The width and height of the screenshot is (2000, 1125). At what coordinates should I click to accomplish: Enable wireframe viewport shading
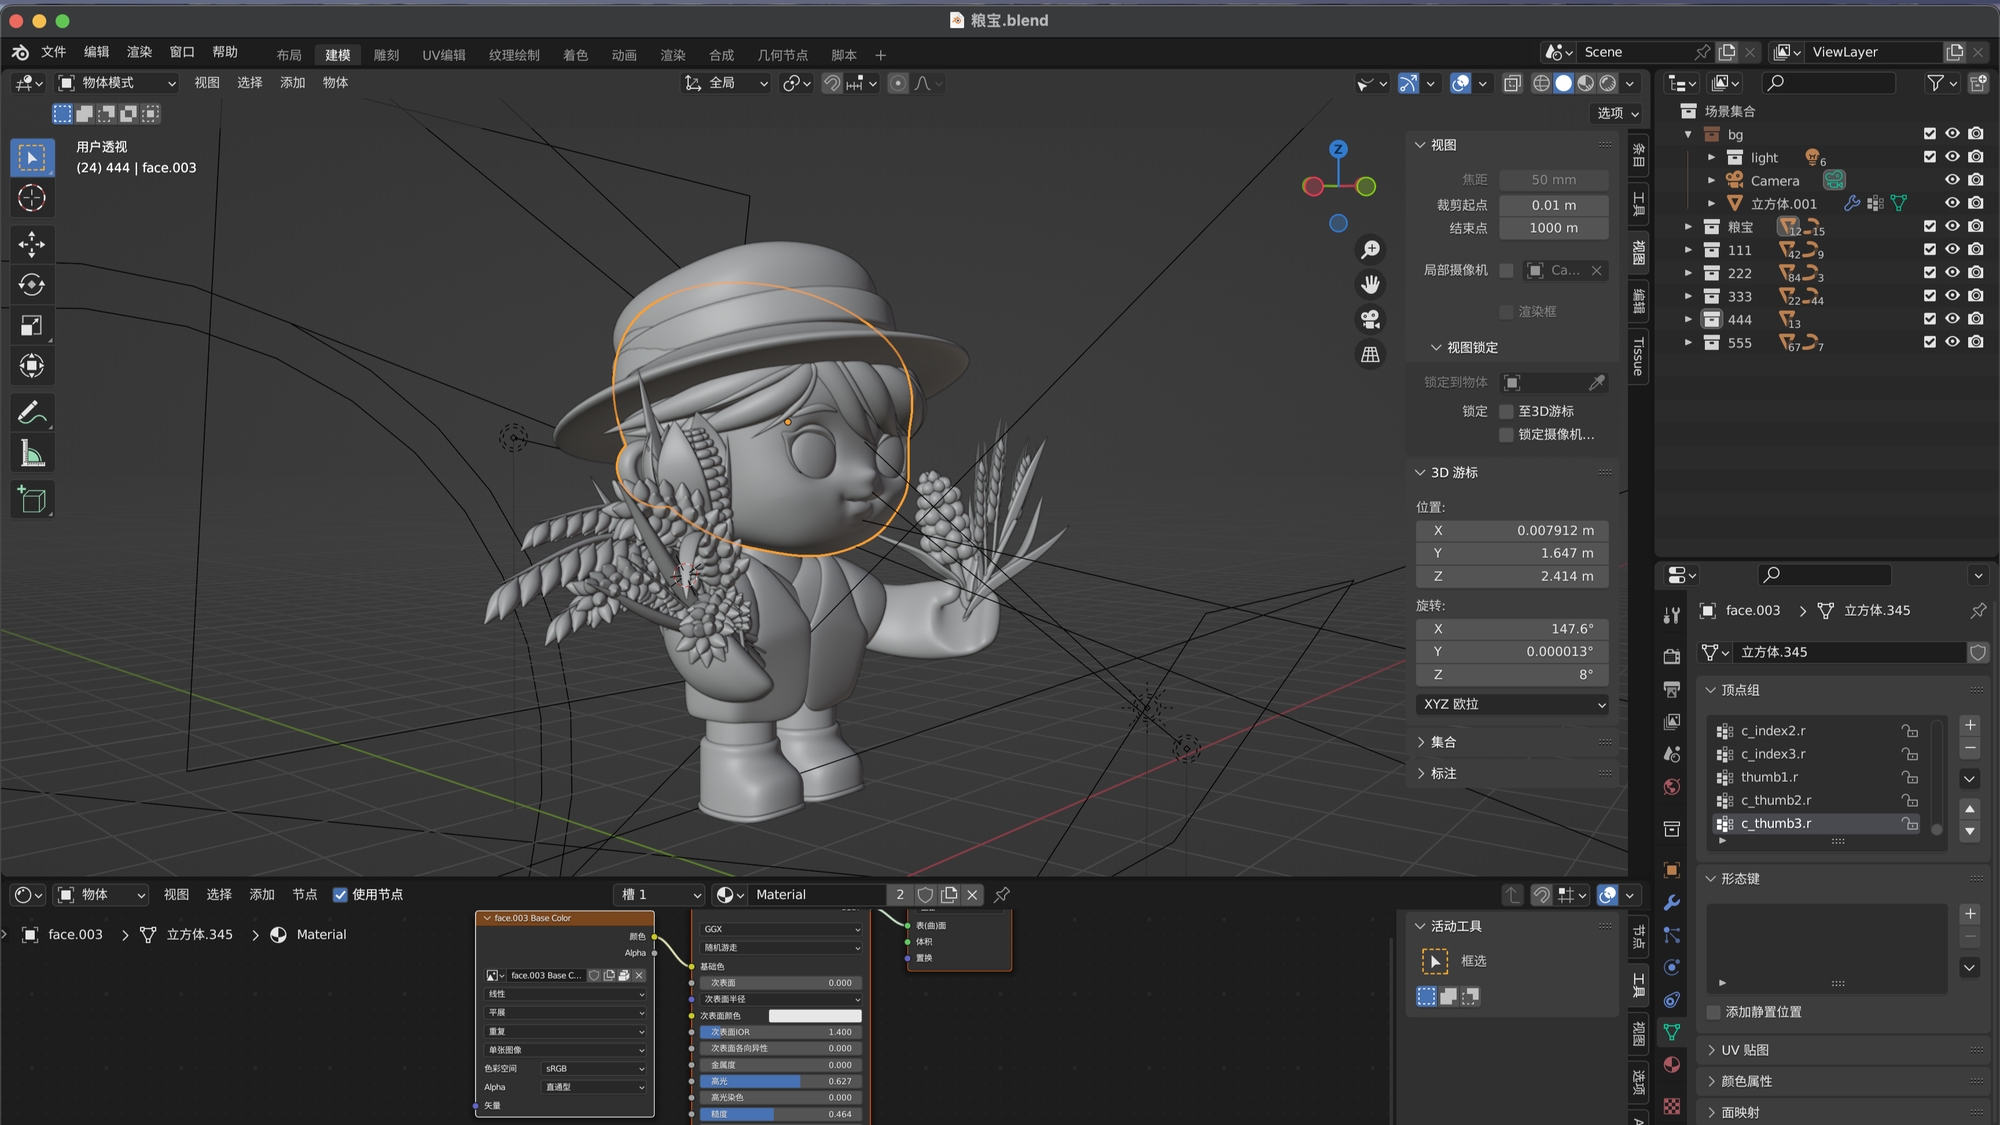click(1541, 83)
